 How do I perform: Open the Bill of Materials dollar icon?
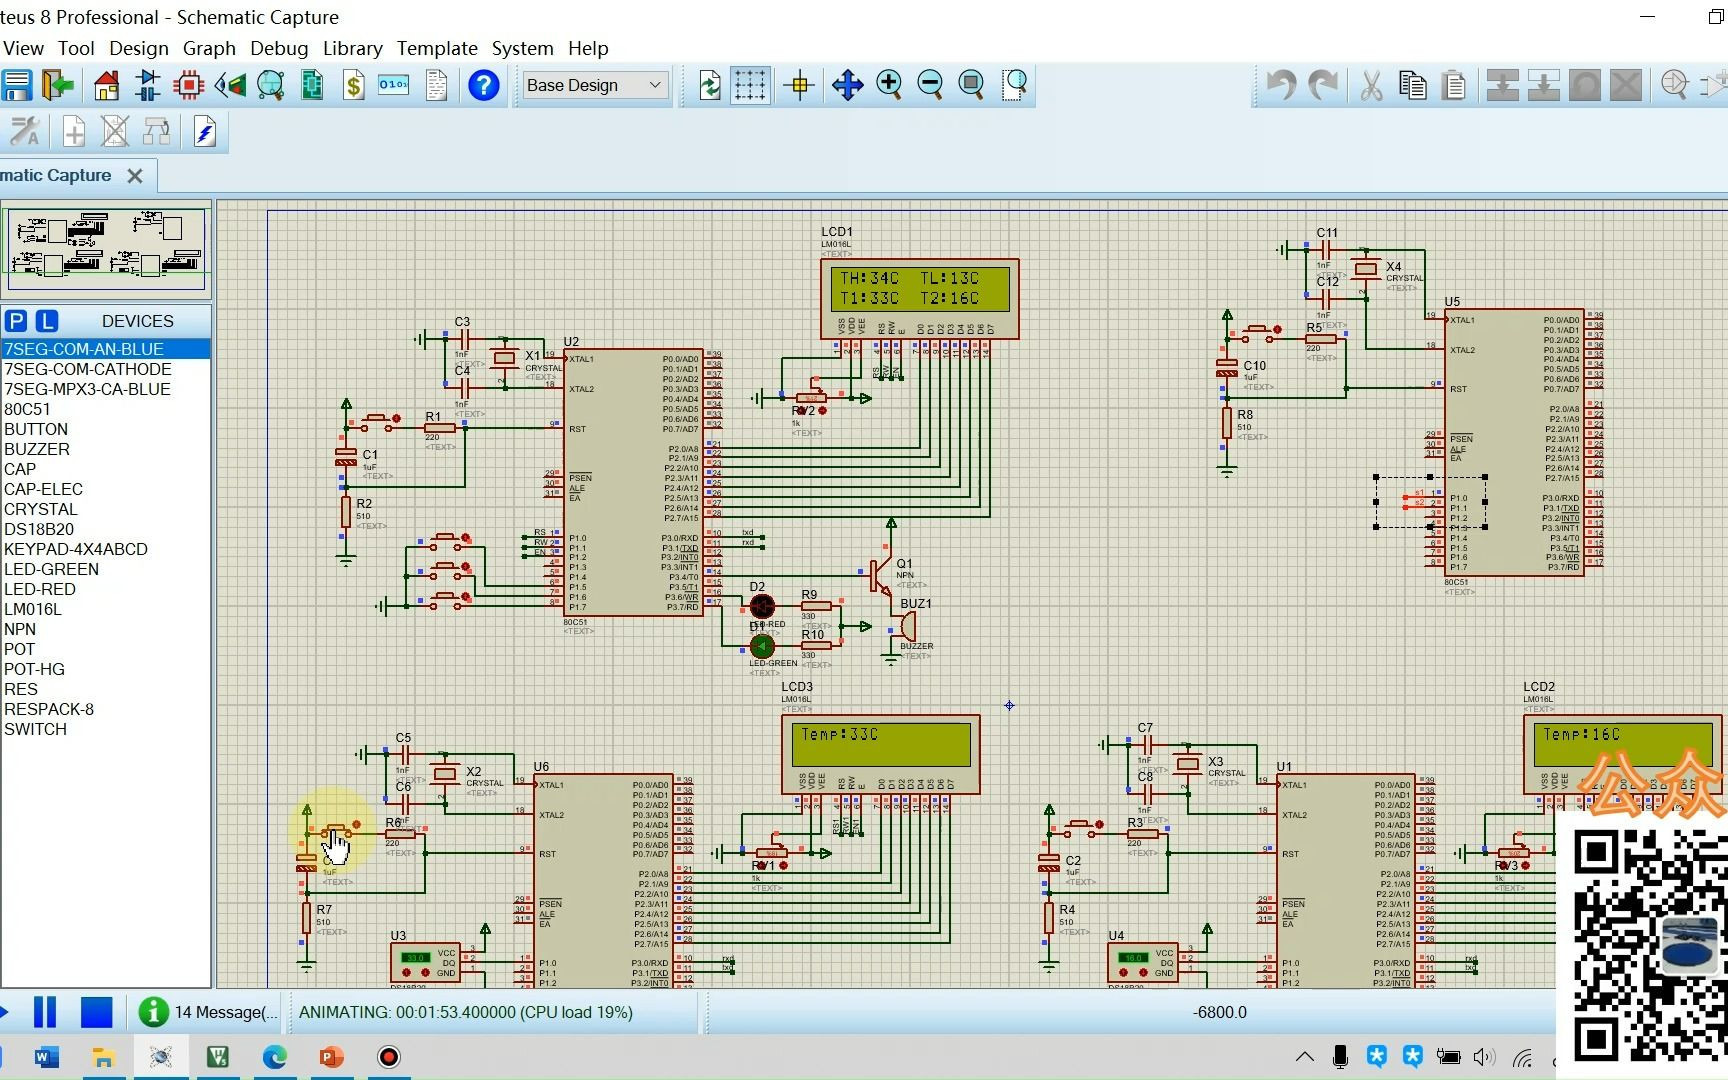pyautogui.click(x=353, y=85)
